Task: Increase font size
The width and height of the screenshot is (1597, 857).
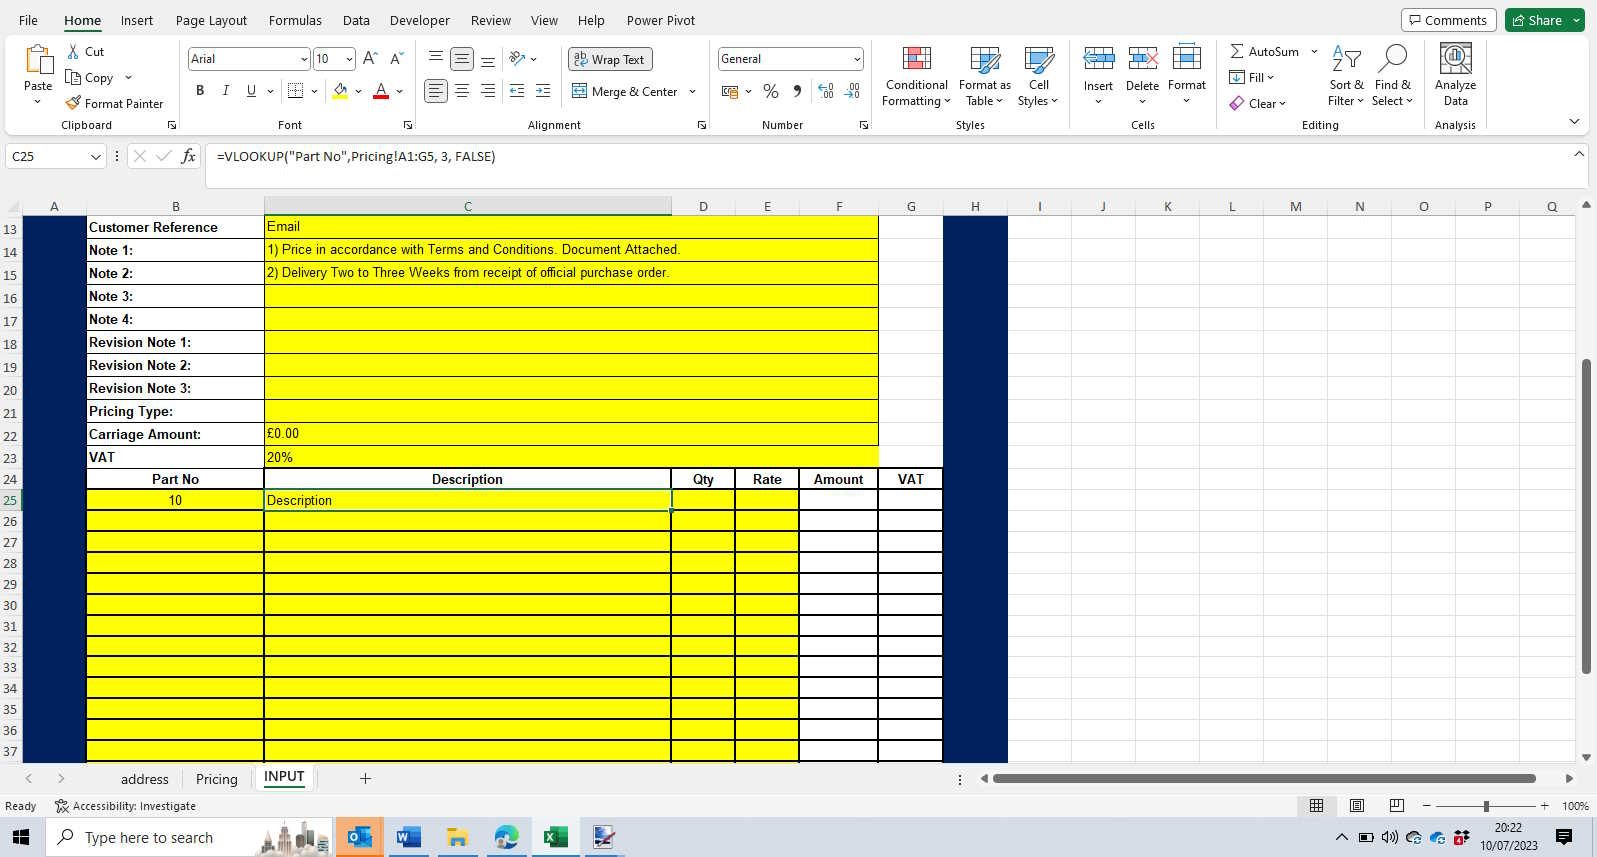Action: click(370, 59)
